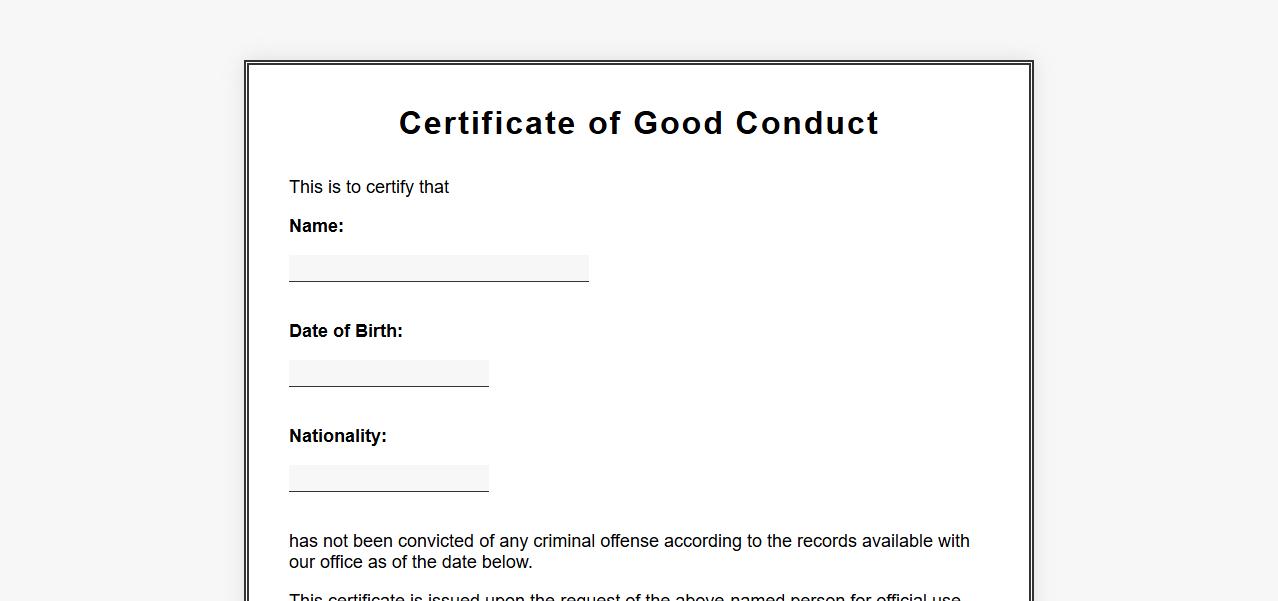Click the Name input field

click(x=438, y=268)
